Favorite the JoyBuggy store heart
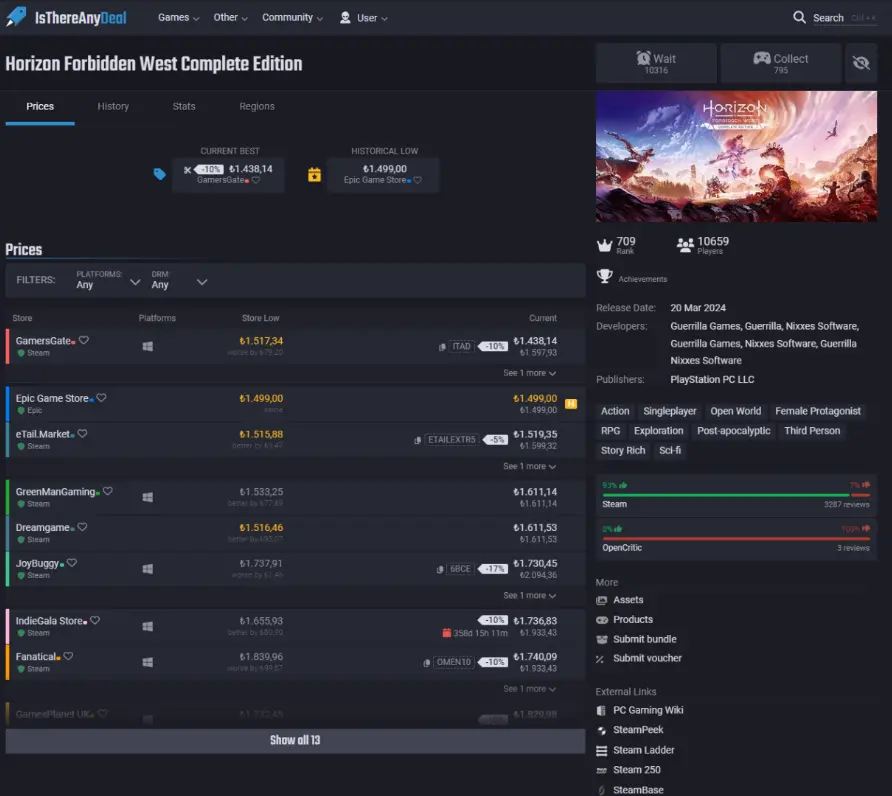This screenshot has width=892, height=796. (72, 563)
